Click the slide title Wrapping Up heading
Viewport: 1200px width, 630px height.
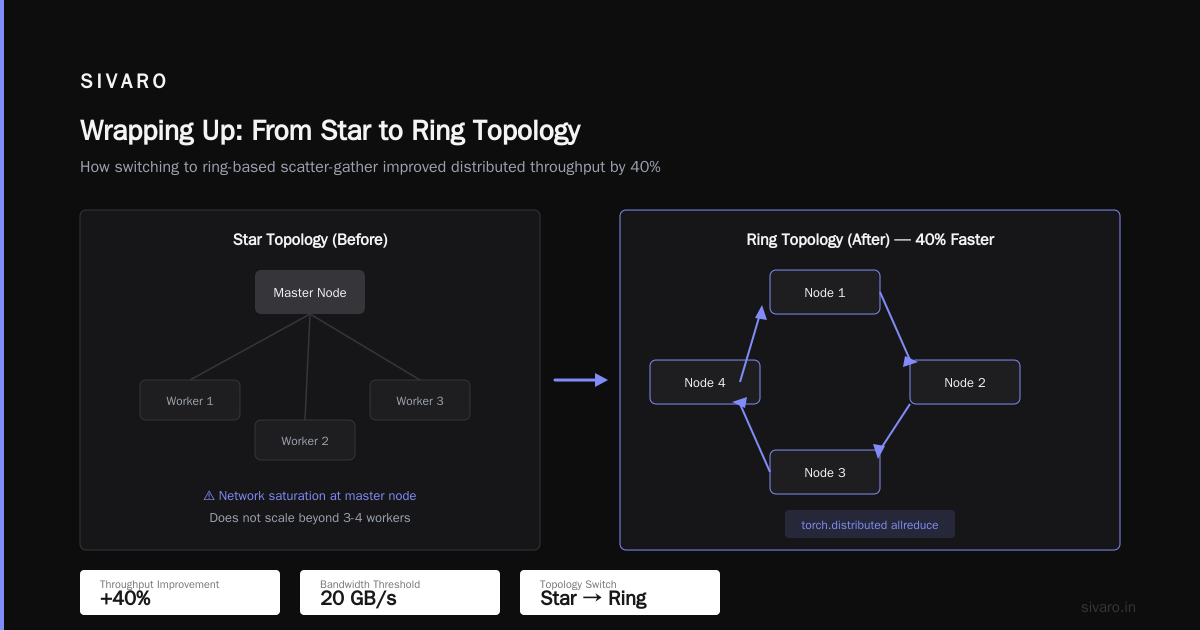(330, 131)
